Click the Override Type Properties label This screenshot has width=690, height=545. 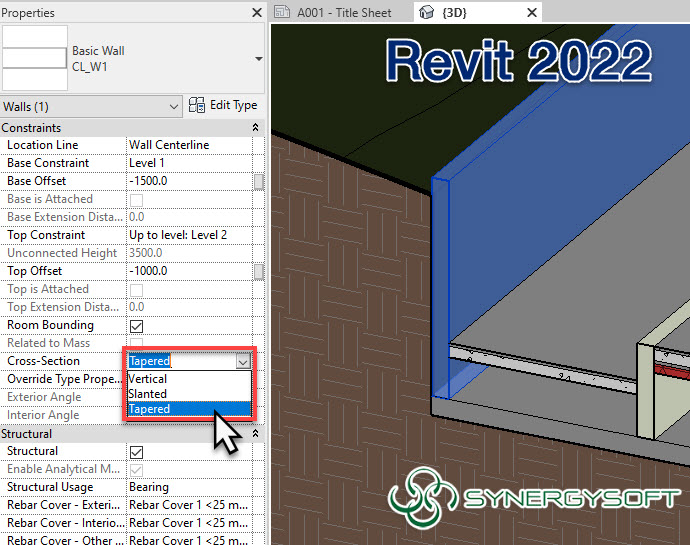click(x=64, y=379)
